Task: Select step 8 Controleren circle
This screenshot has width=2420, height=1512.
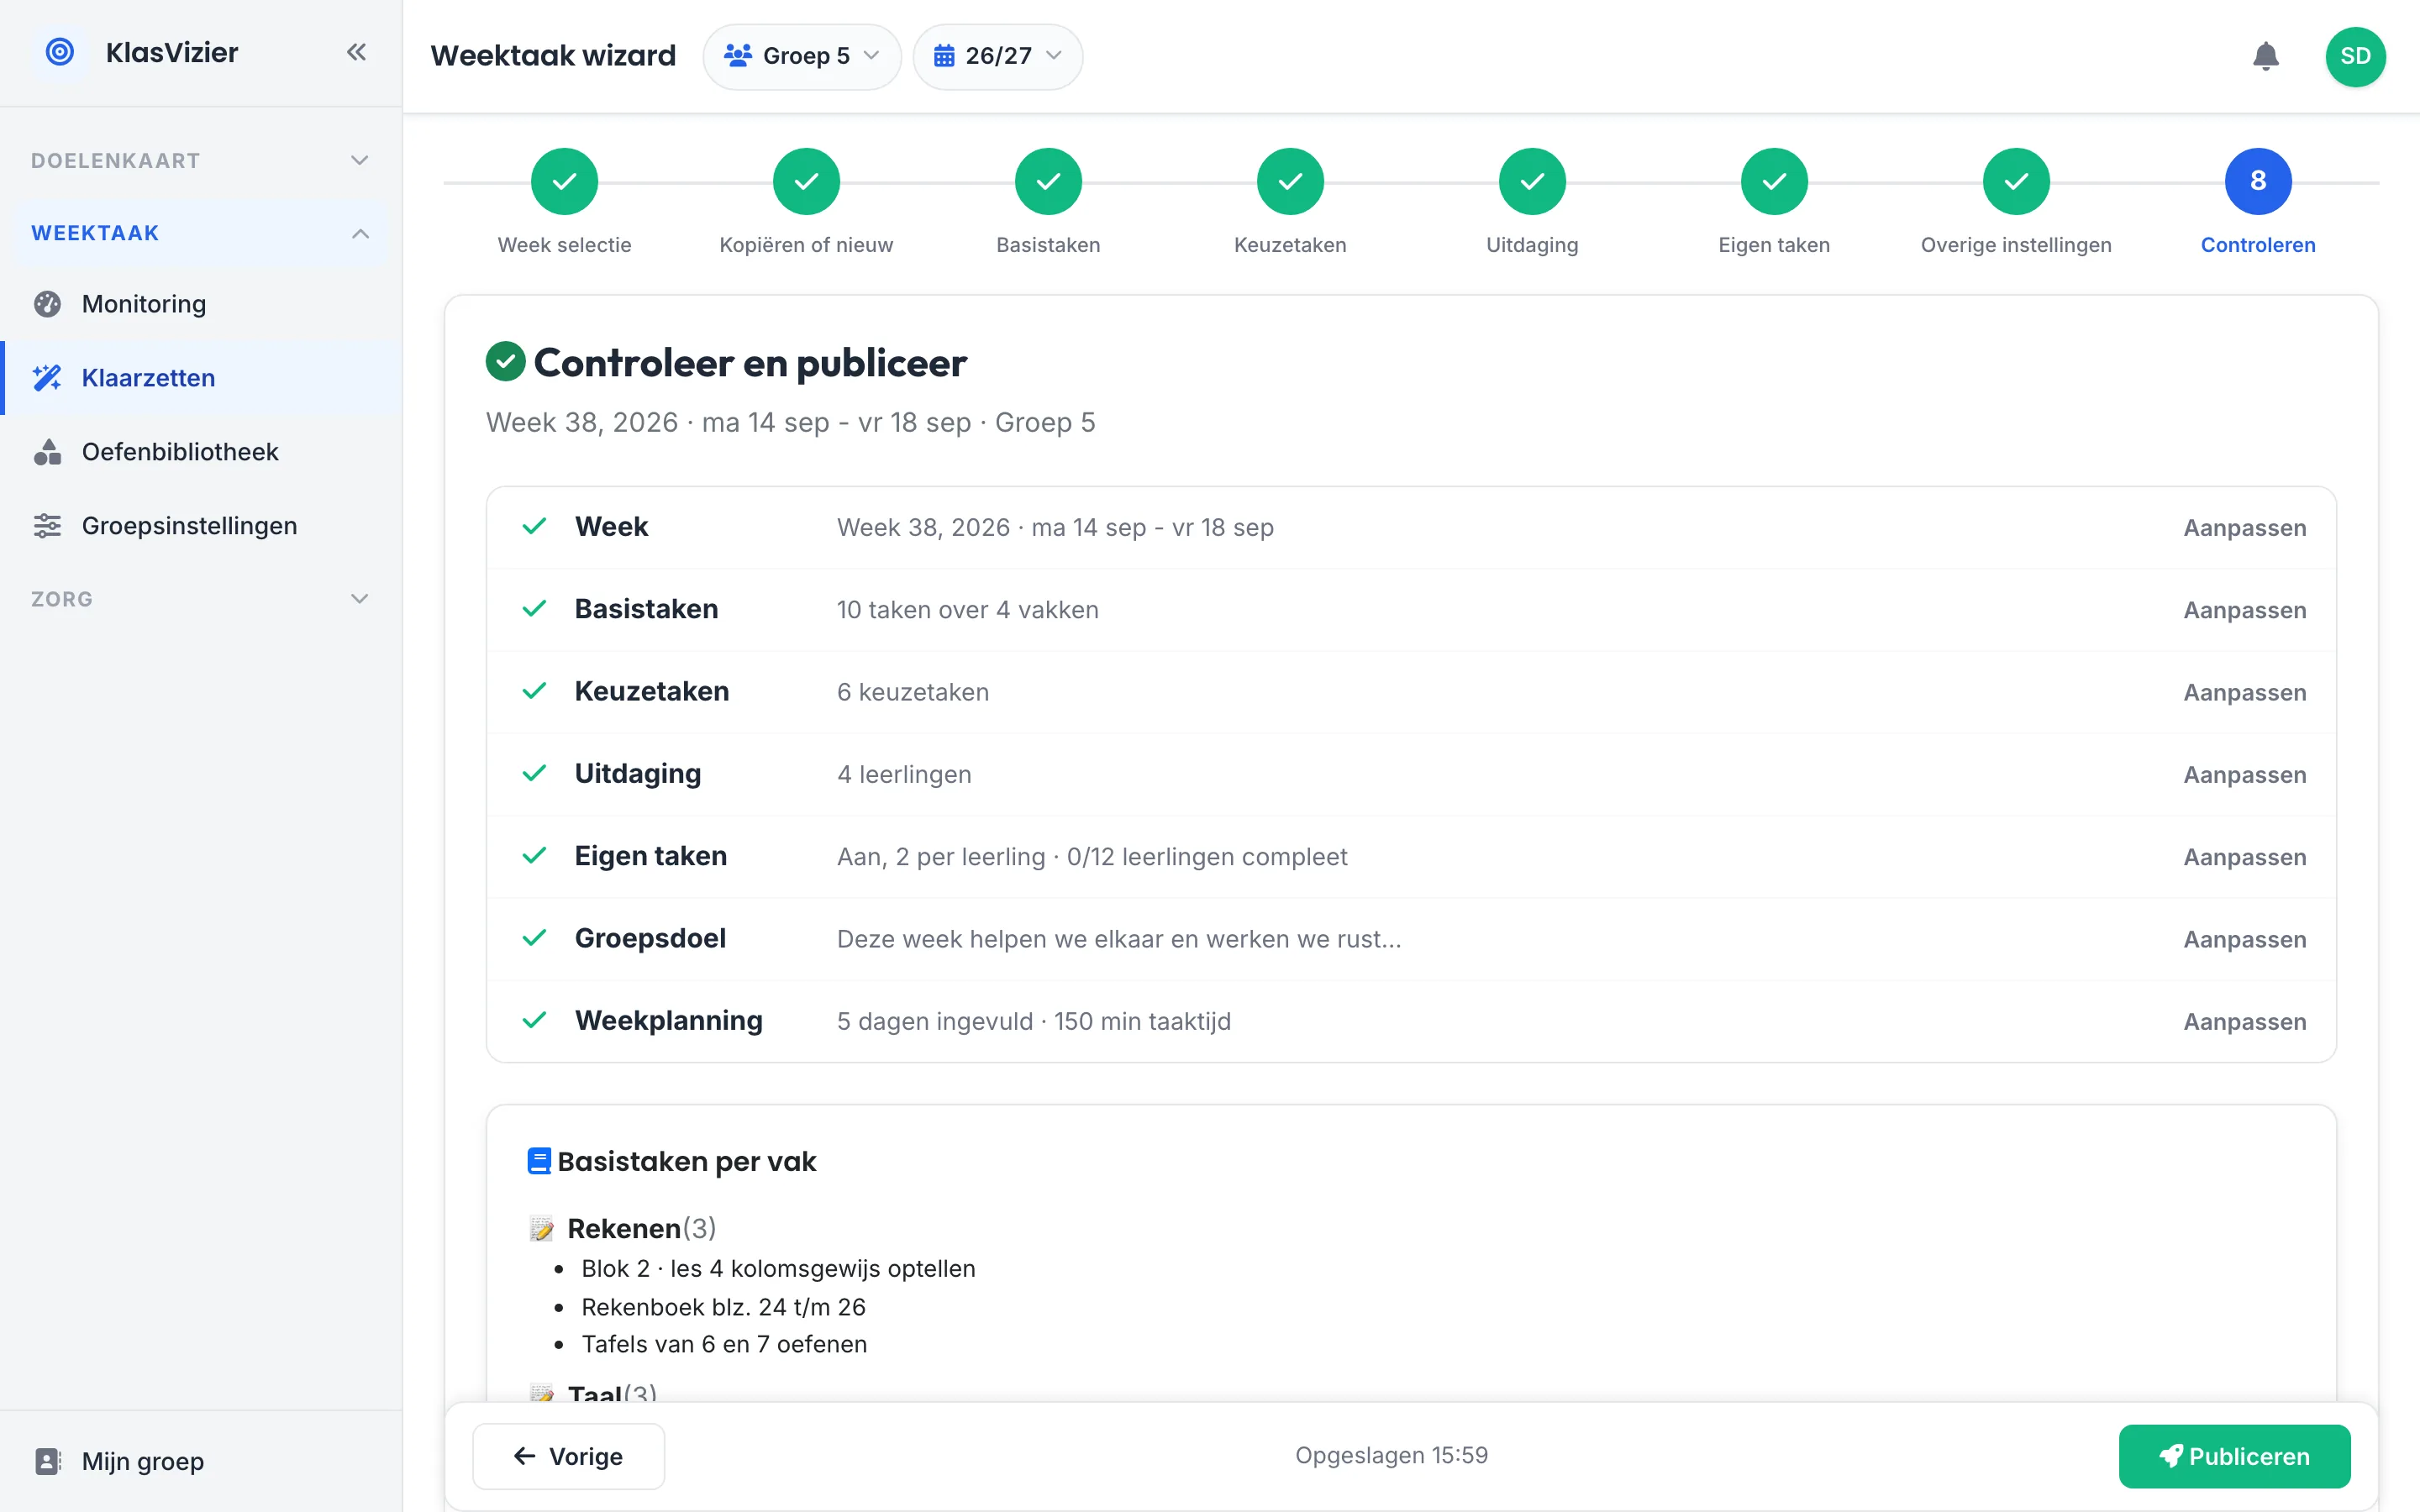Action: pyautogui.click(x=2258, y=181)
